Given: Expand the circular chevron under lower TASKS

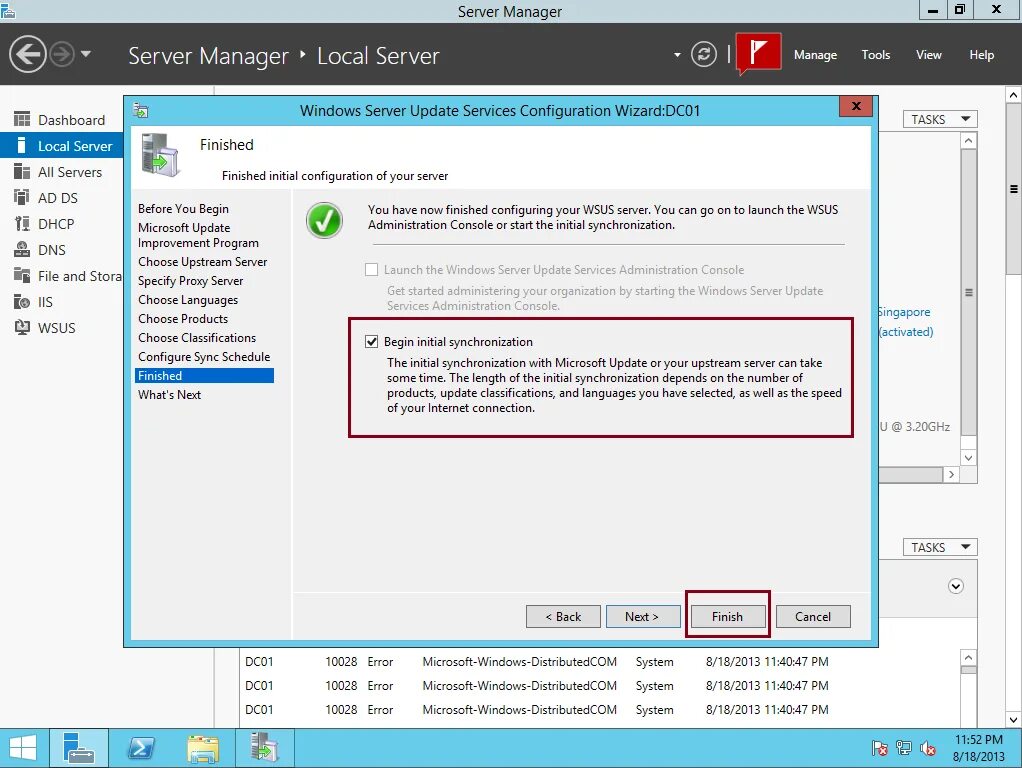Looking at the screenshot, I should click(x=956, y=586).
